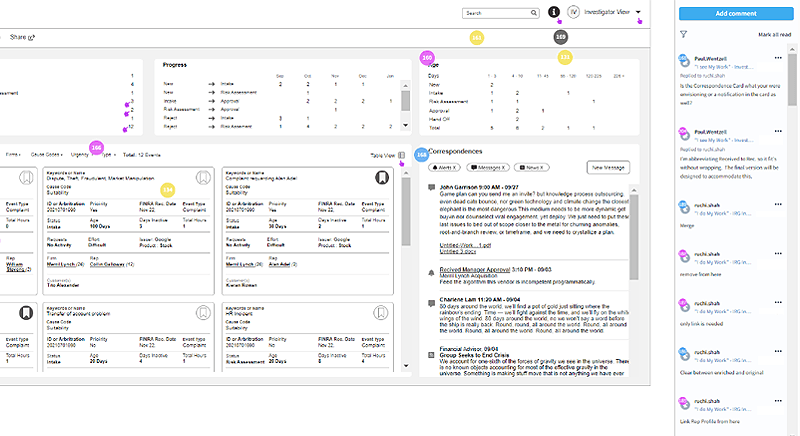Viewport: 800px width, 436px height.
Task: Open Untitled-Work_1.pdf attachment link
Action: coord(465,245)
